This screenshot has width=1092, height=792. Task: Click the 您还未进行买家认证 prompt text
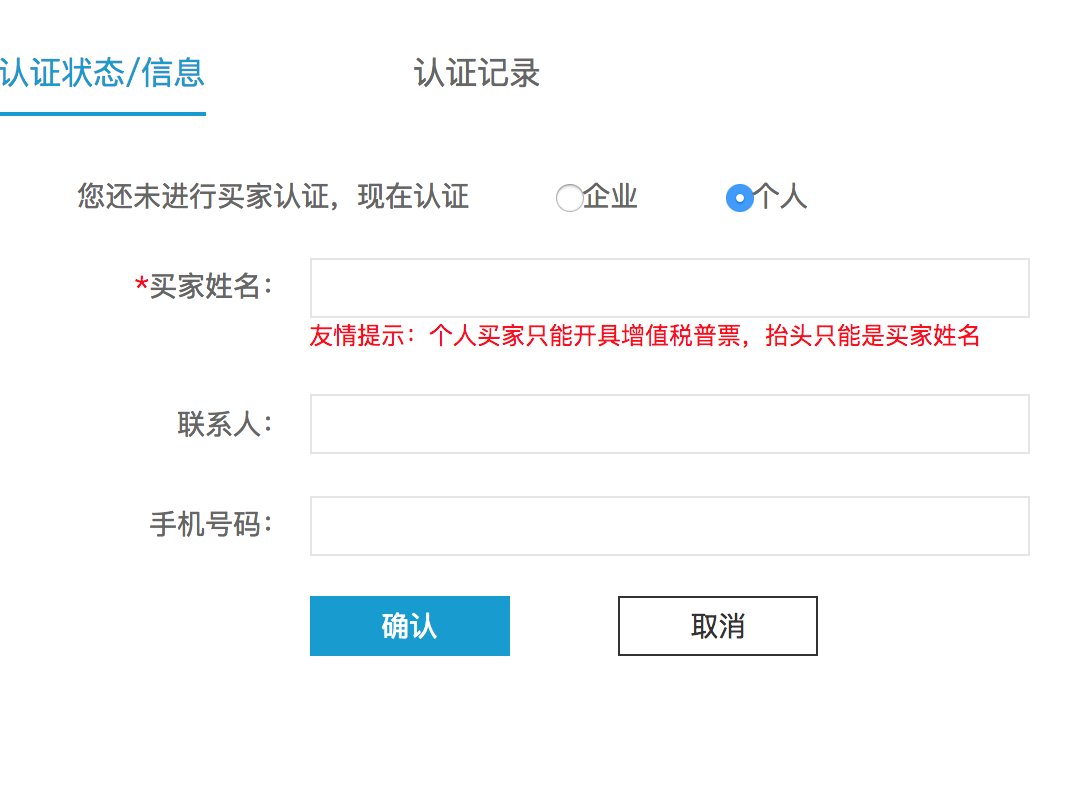(x=202, y=197)
